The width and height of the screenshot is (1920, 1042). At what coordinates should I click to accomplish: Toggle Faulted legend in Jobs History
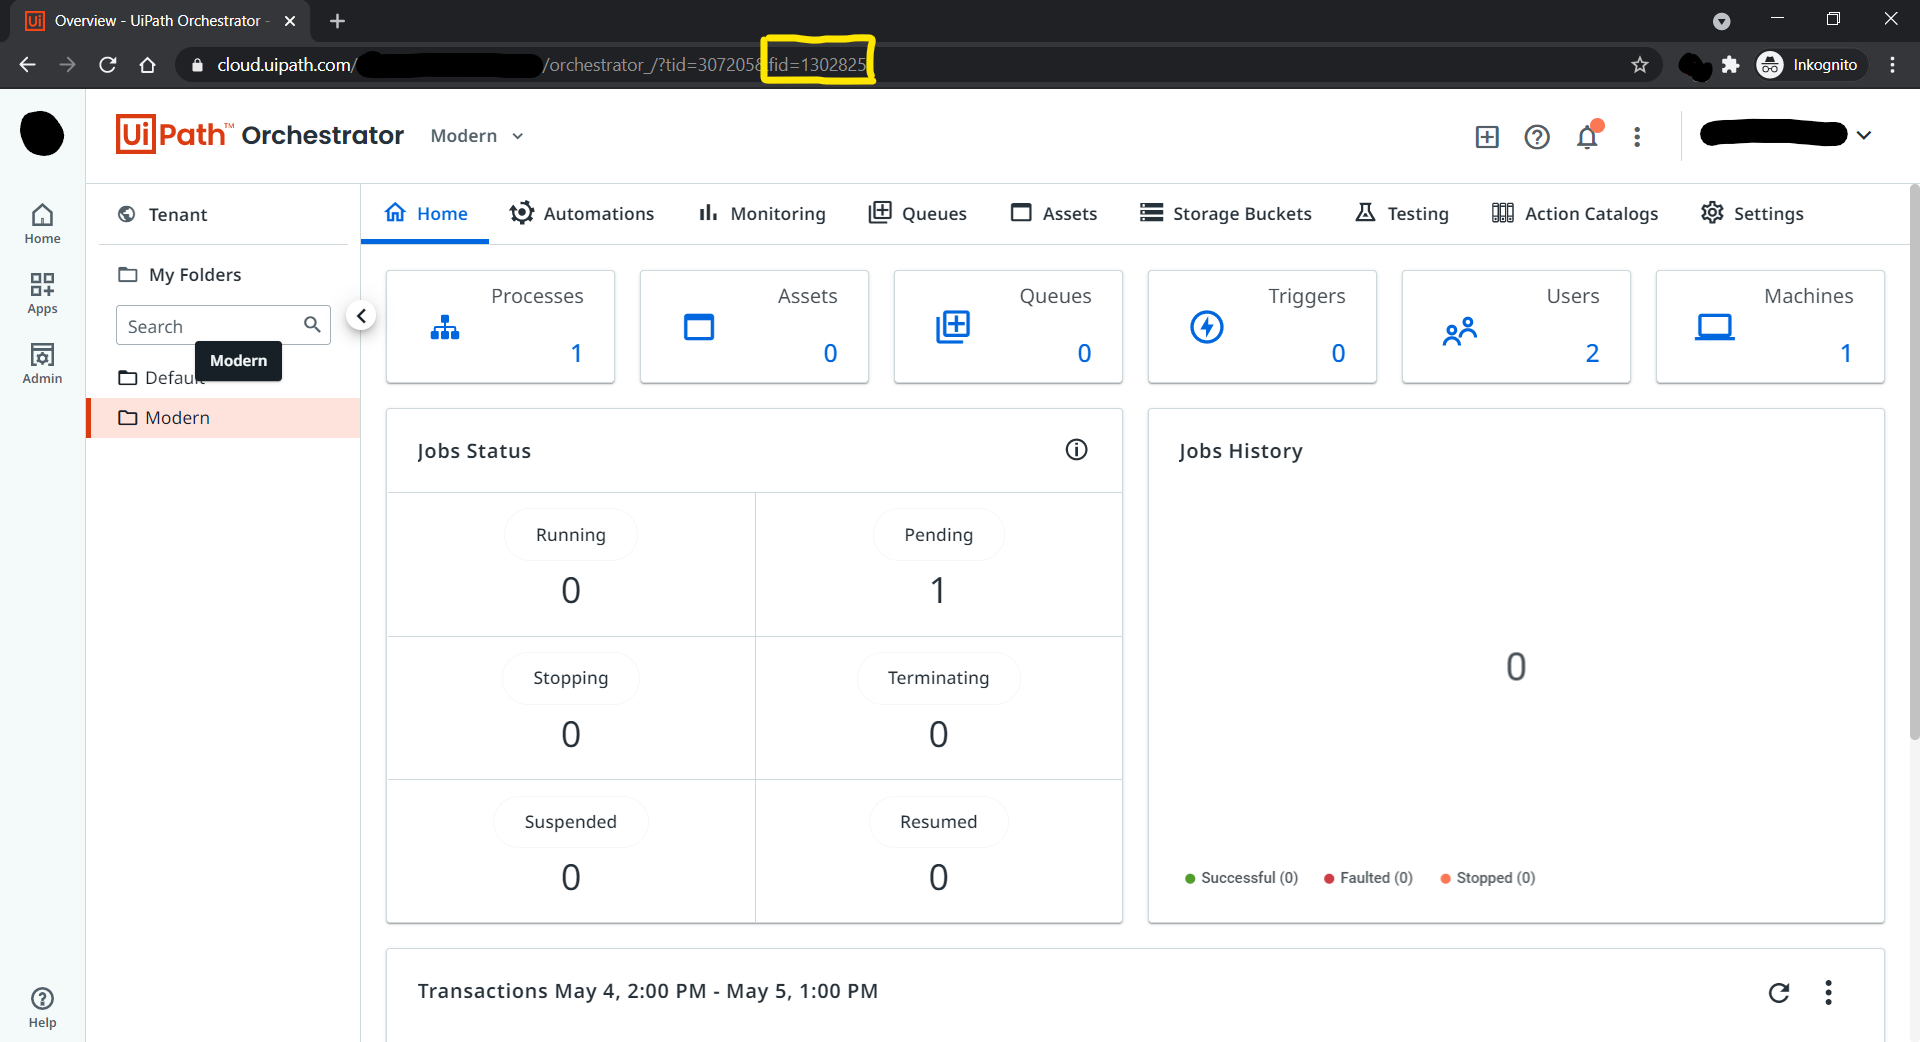coord(1368,878)
